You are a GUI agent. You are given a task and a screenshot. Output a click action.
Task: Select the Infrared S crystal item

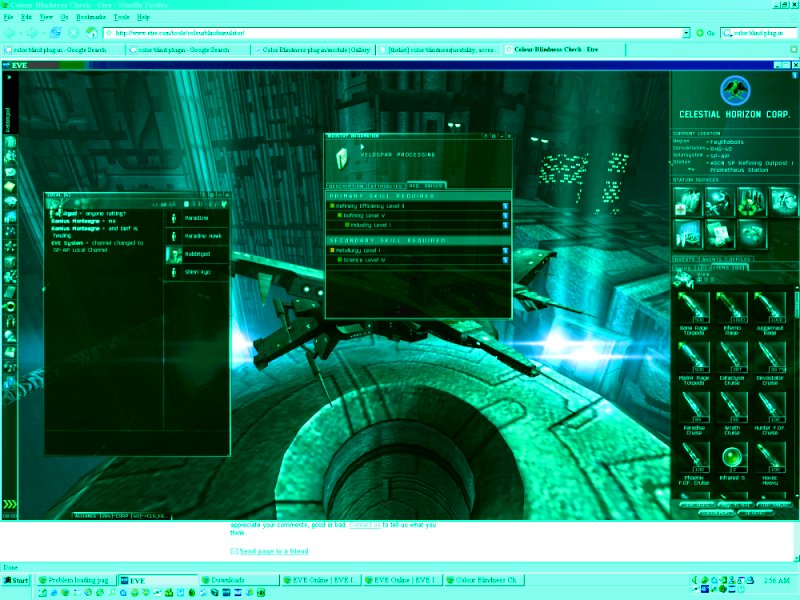point(732,462)
